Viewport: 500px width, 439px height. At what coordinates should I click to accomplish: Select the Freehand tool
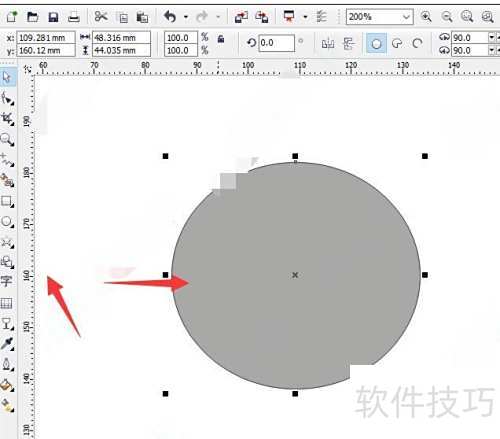(x=7, y=160)
